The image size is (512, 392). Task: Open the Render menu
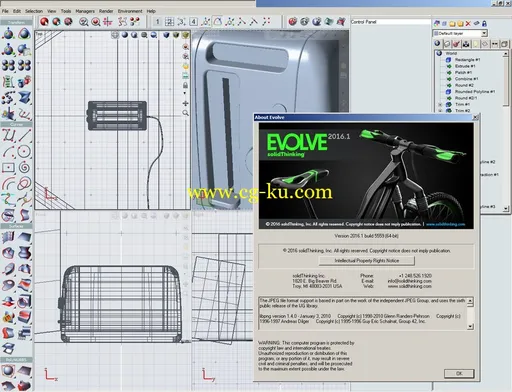tap(106, 11)
